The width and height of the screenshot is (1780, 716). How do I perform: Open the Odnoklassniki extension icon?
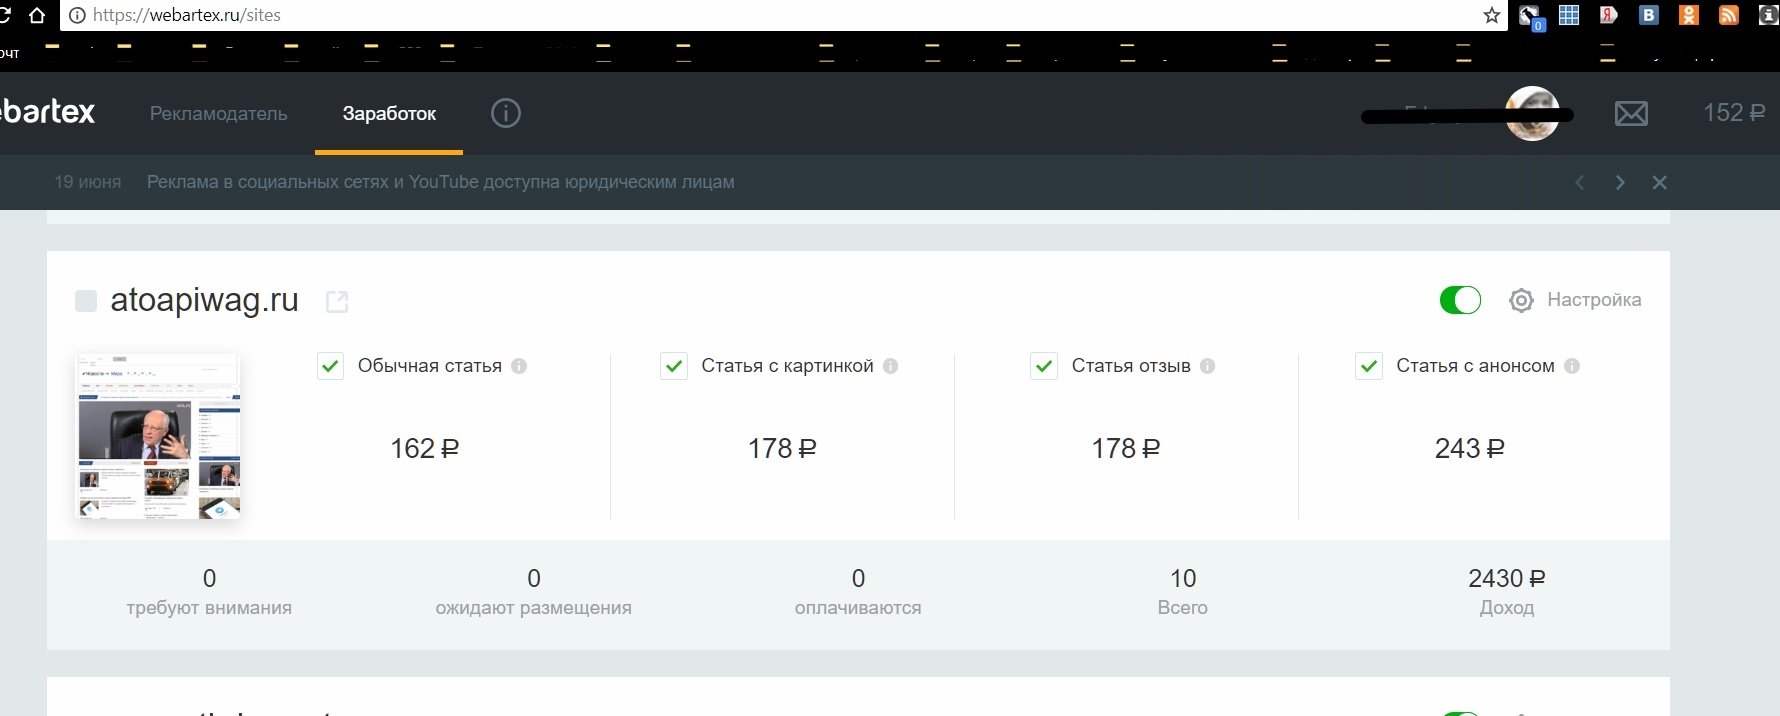click(1689, 15)
